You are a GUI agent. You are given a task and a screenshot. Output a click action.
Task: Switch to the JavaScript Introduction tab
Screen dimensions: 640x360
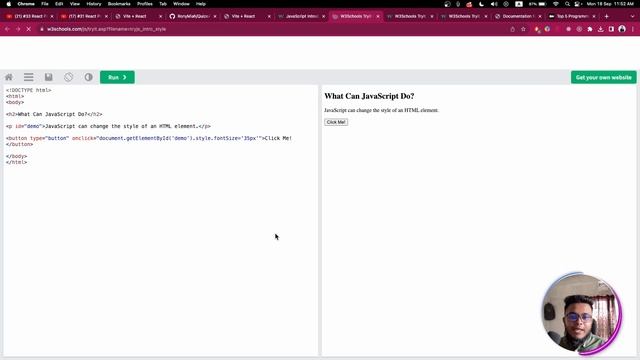point(301,16)
